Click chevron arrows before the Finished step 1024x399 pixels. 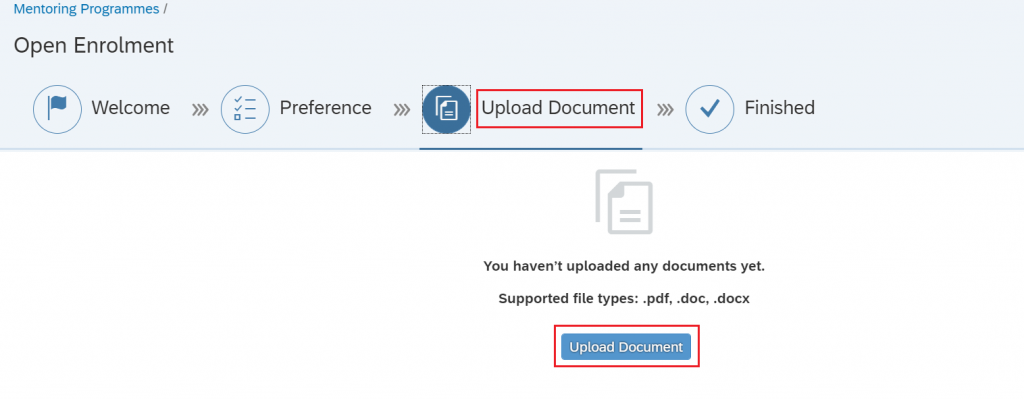click(x=665, y=110)
